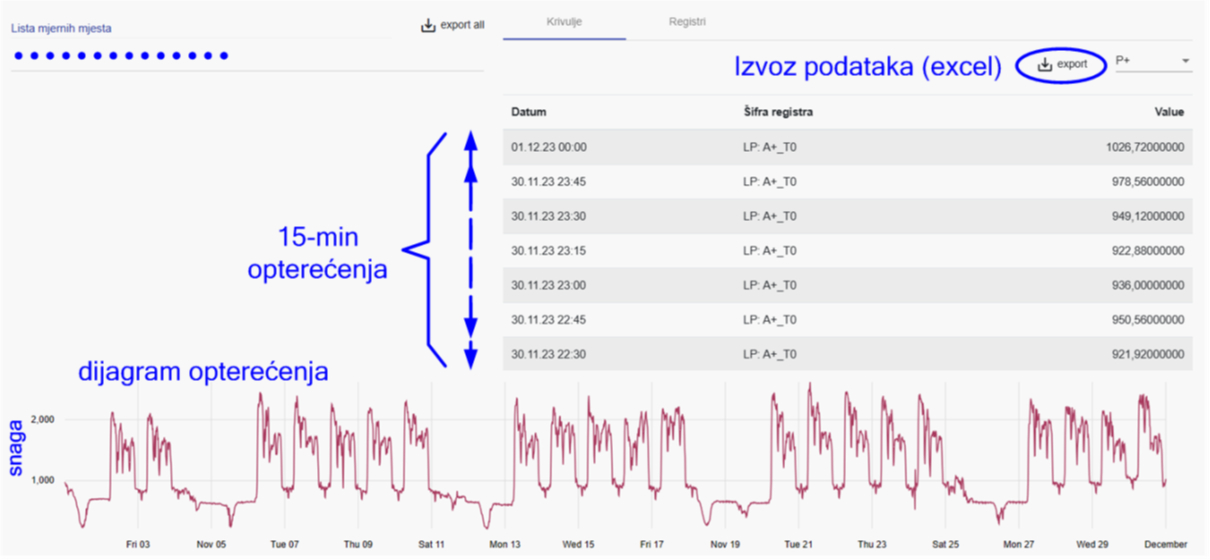
Task: Select row with value 922,88000000
Action: pyautogui.click(x=846, y=251)
